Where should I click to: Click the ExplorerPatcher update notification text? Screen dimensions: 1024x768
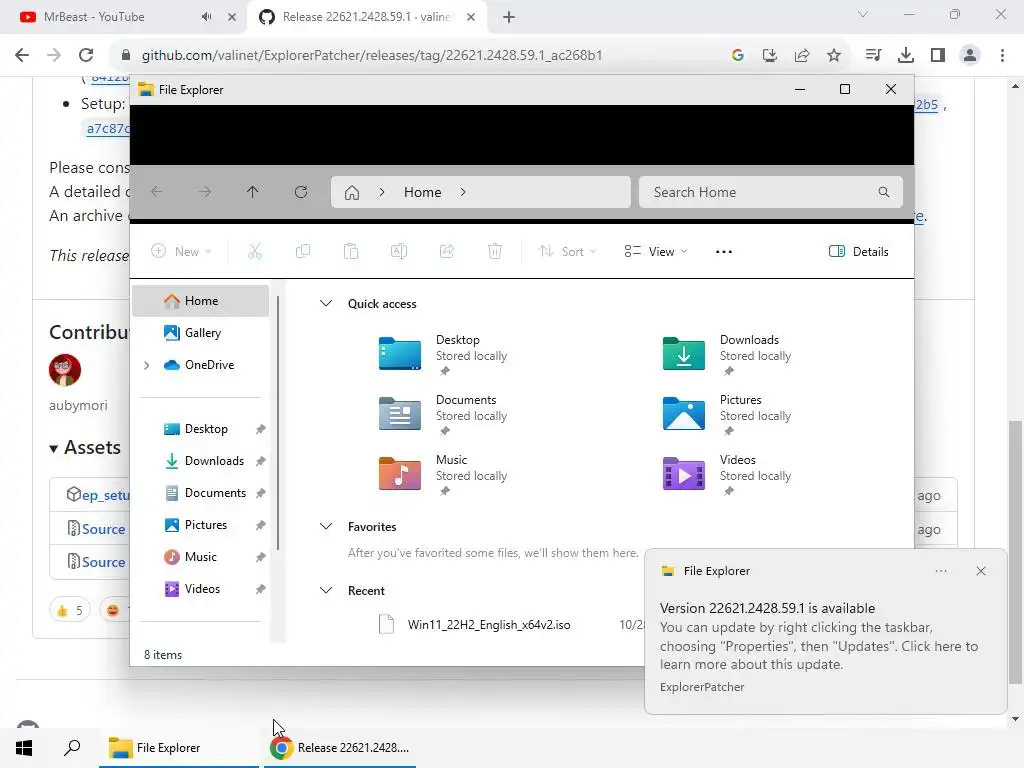pyautogui.click(x=818, y=637)
